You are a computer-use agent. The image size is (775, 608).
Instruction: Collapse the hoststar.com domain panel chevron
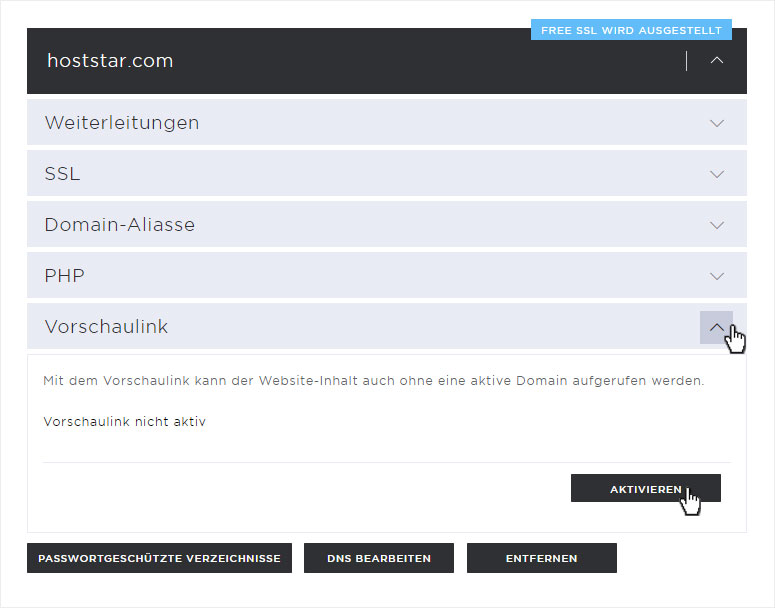point(717,60)
